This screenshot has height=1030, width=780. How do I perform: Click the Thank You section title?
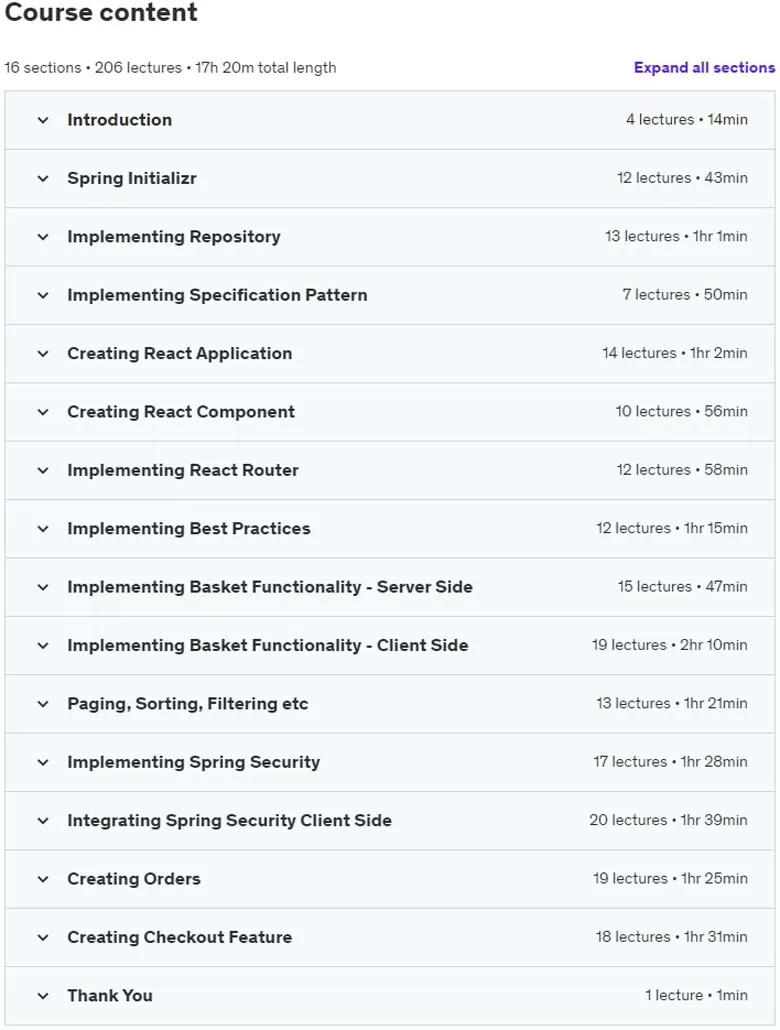[110, 996]
